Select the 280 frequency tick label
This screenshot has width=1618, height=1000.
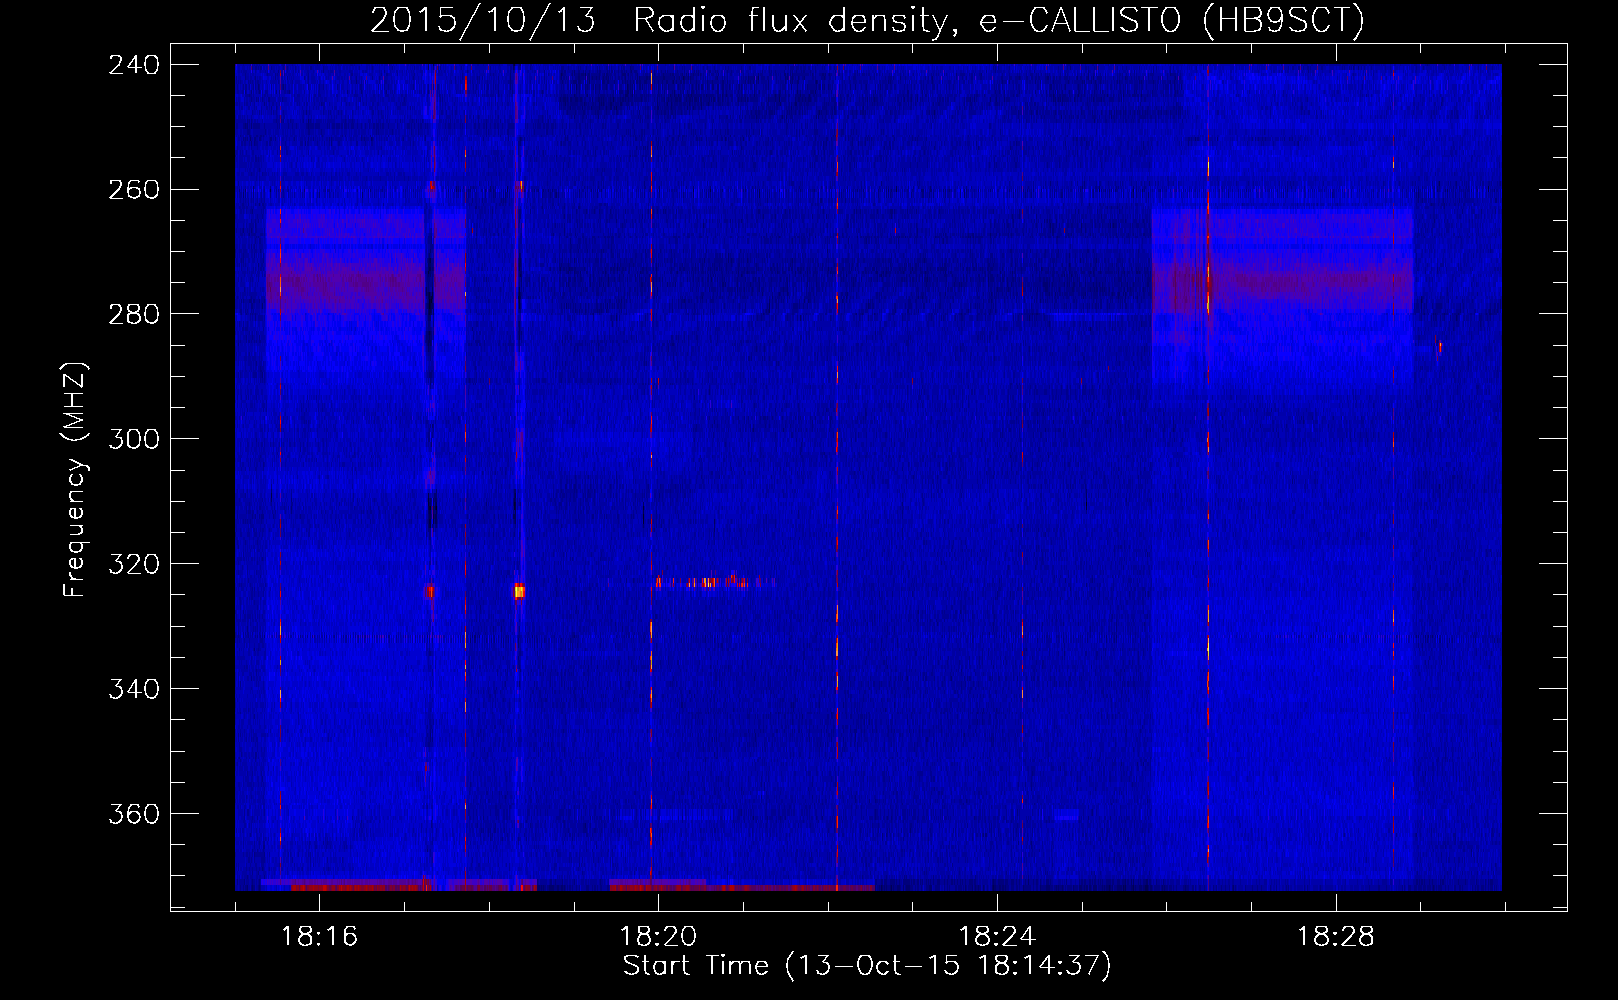[134, 314]
